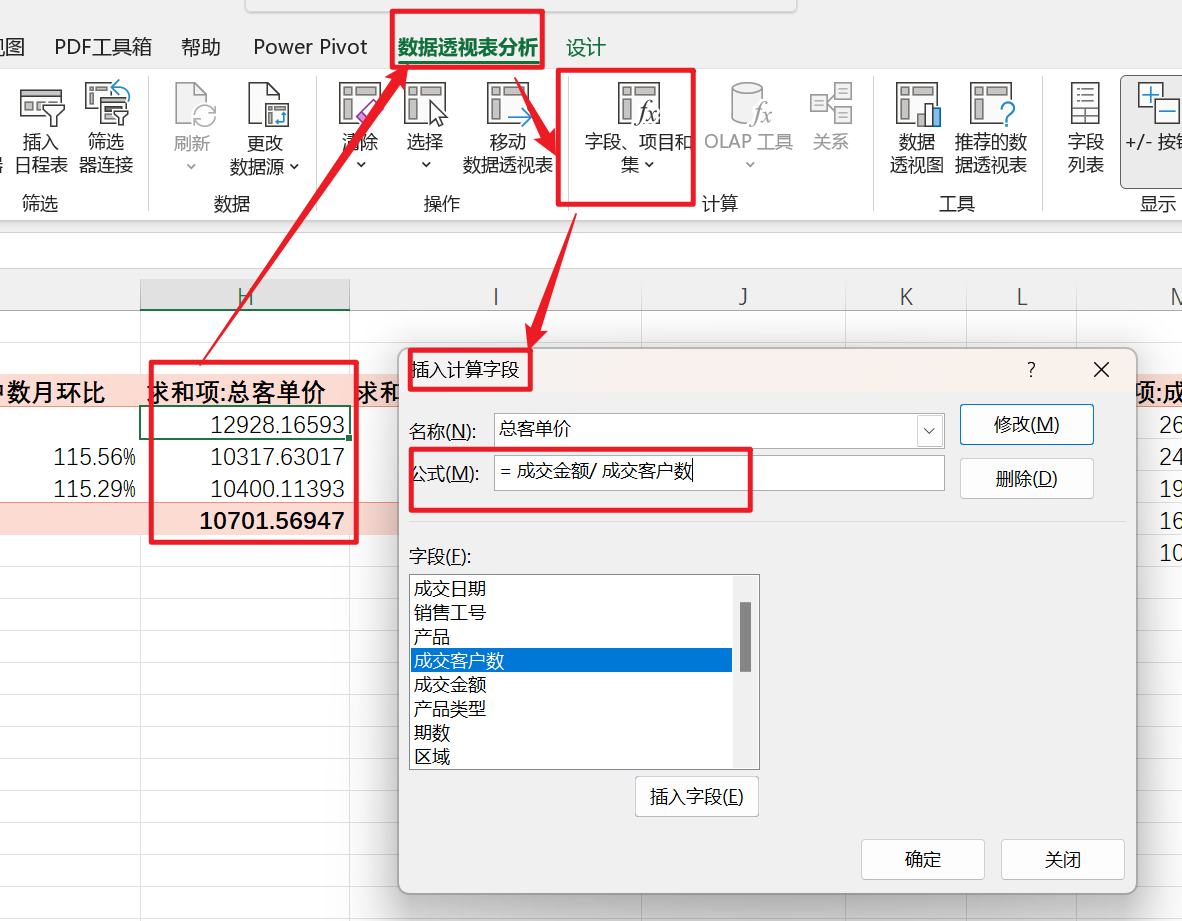Open the 名称 combo box dropdown
This screenshot has width=1182, height=921.
click(x=929, y=430)
